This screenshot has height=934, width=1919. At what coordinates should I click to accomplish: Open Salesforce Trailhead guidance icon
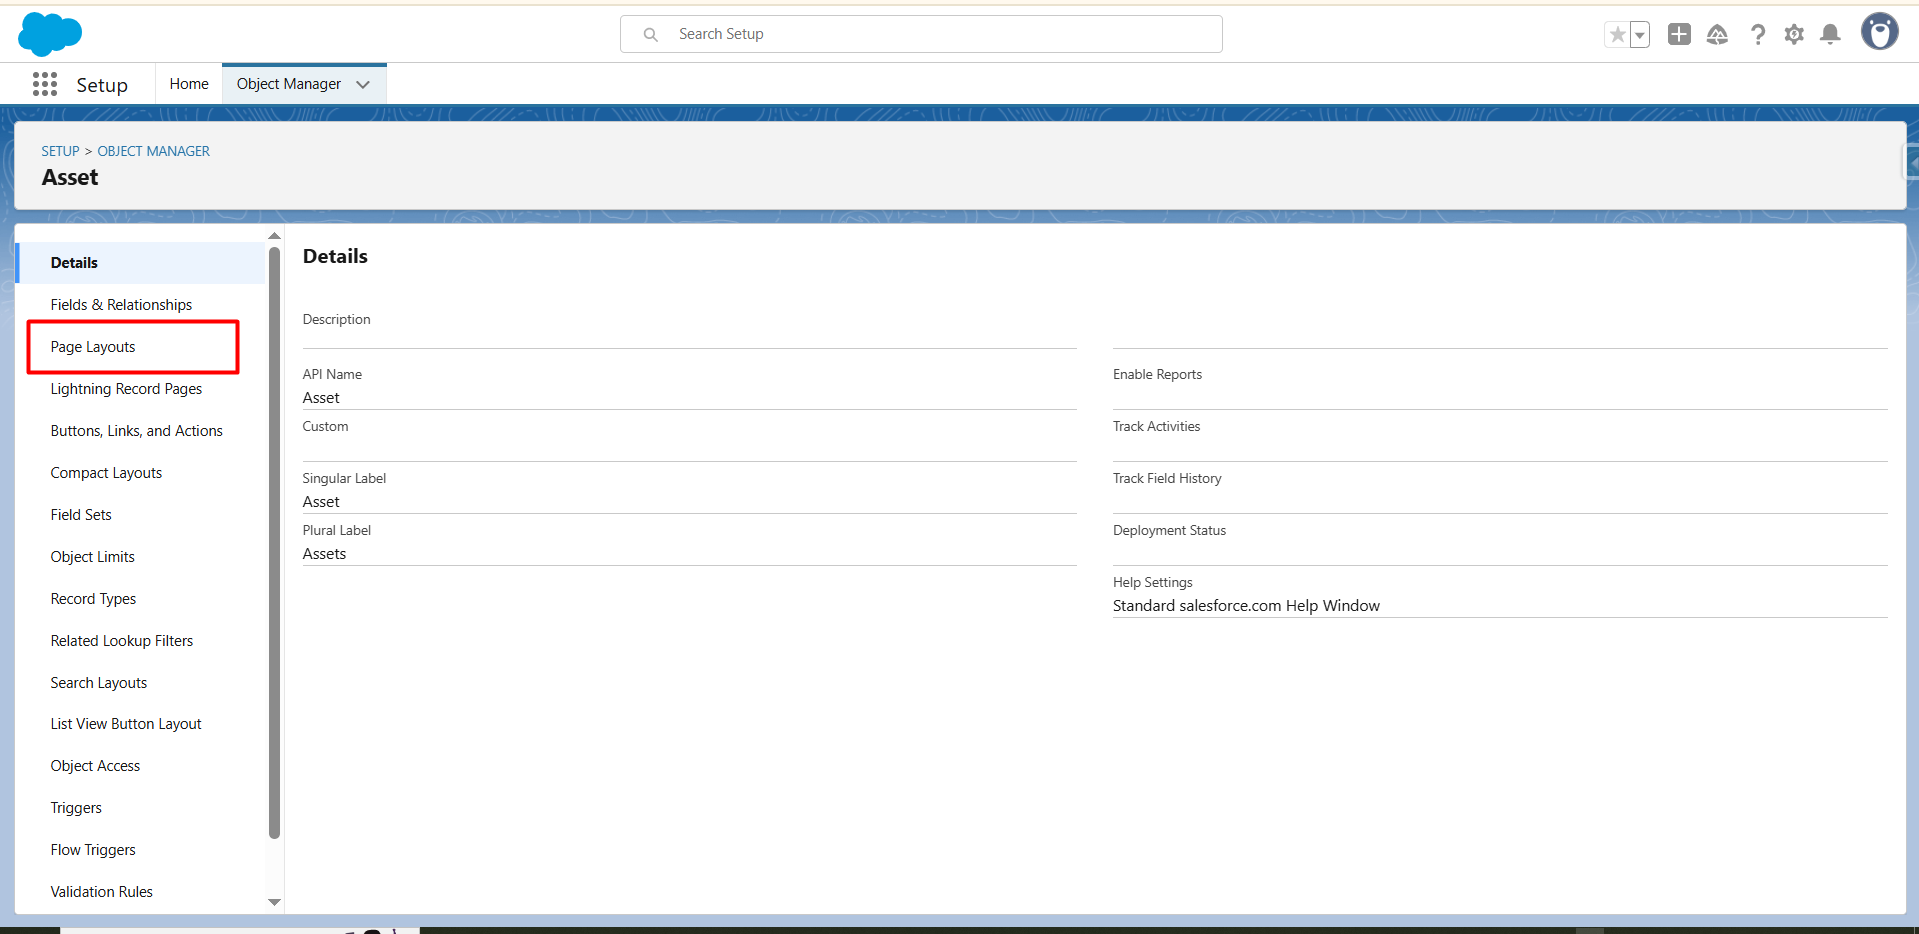point(1717,35)
